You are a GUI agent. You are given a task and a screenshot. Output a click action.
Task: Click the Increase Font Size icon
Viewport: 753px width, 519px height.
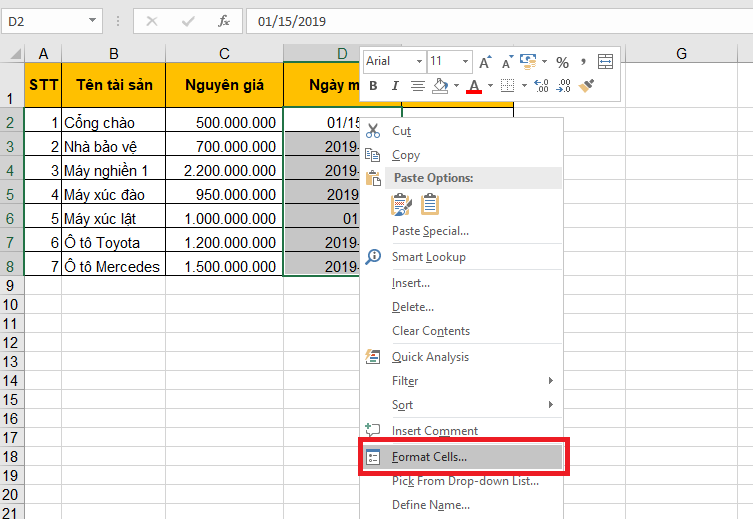(485, 62)
